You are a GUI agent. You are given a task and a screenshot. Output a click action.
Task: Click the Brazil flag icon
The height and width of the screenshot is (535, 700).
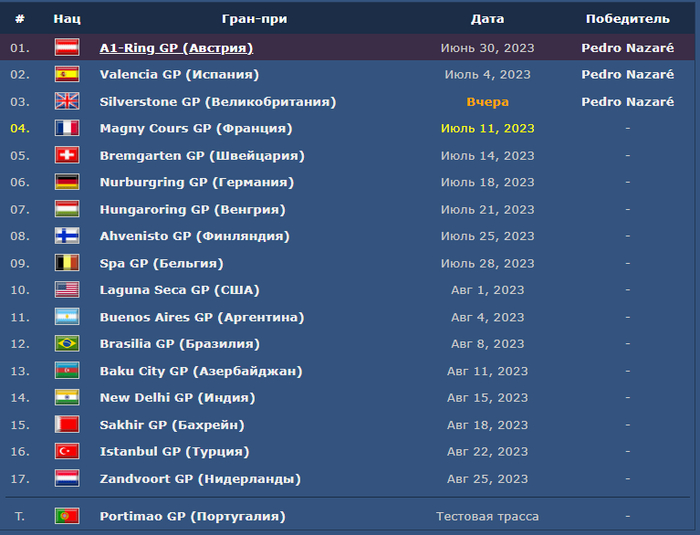(67, 344)
